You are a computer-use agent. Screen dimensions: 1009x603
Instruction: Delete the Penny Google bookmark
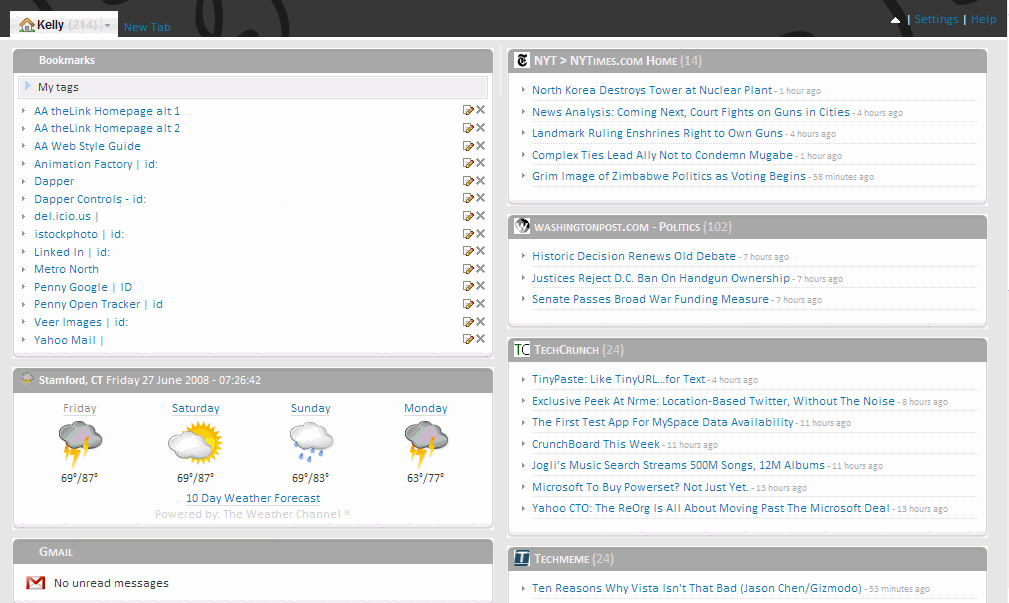481,286
